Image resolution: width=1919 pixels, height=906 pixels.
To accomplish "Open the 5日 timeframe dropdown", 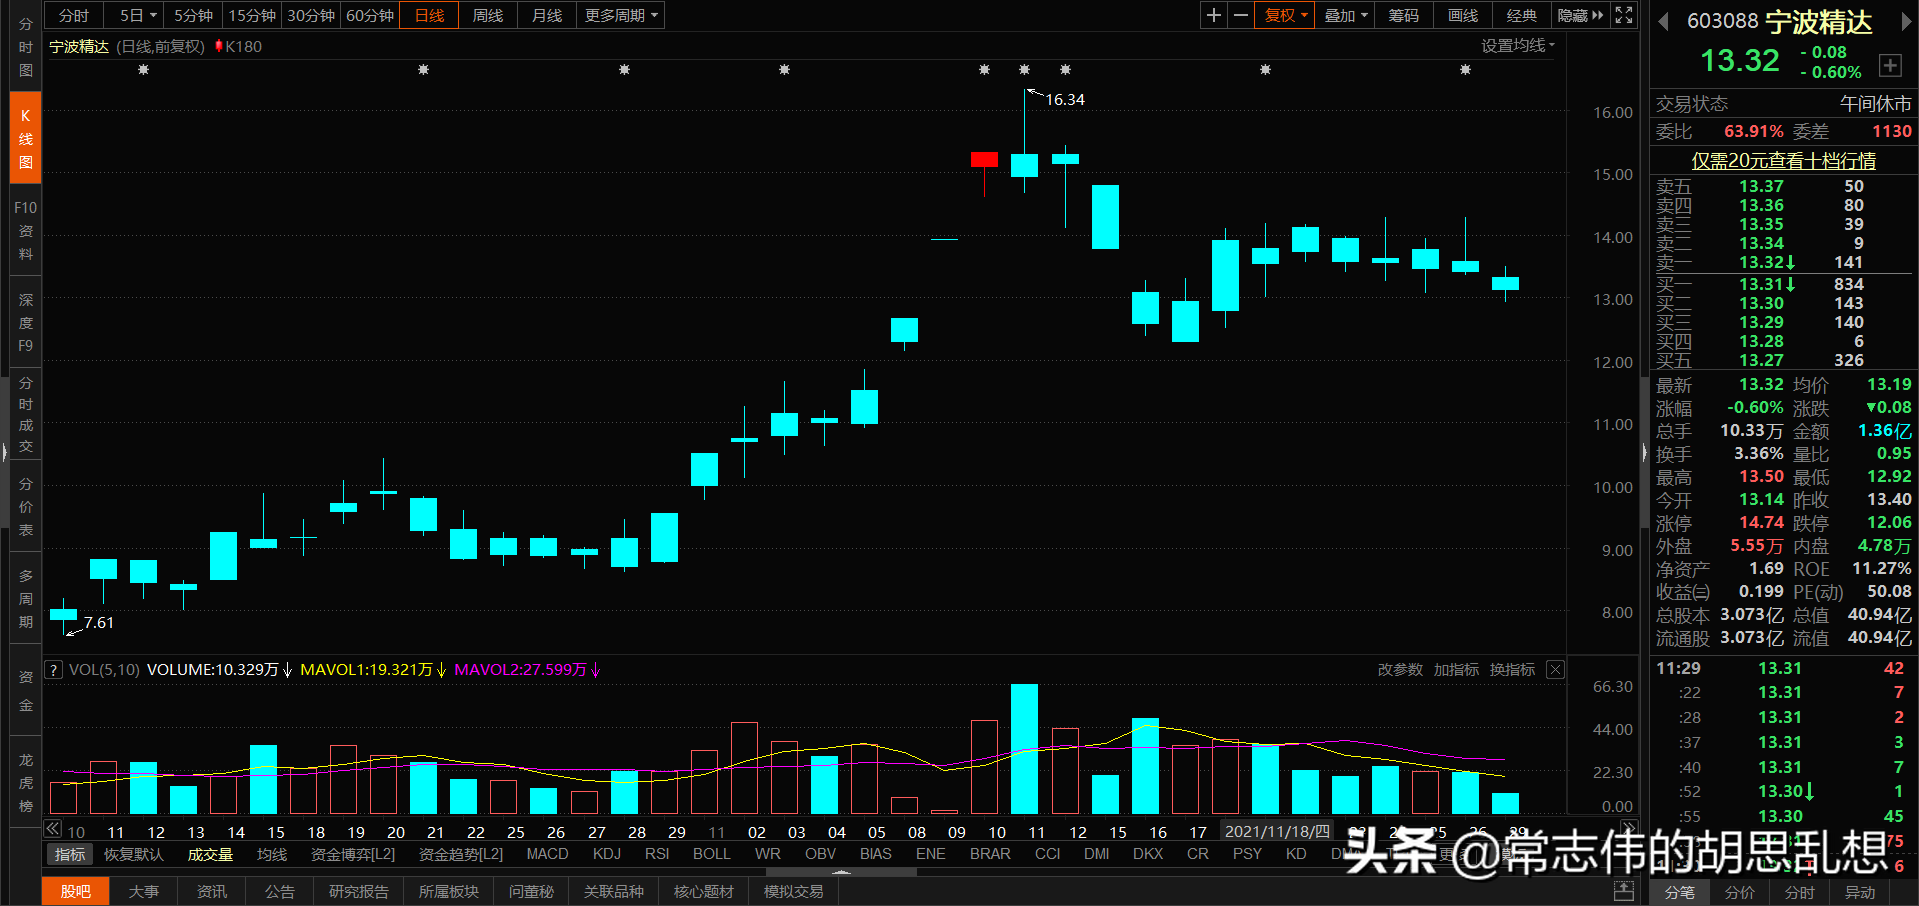I will [x=134, y=15].
